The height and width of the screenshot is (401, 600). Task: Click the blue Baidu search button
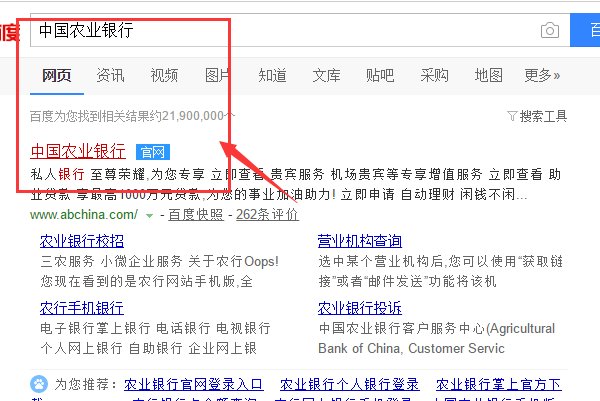(x=585, y=30)
